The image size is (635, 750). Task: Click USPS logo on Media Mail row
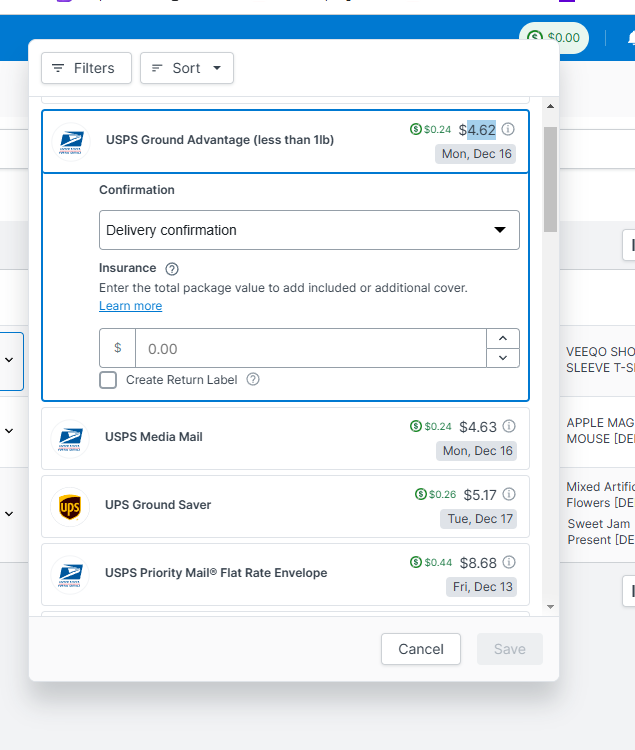(x=70, y=439)
